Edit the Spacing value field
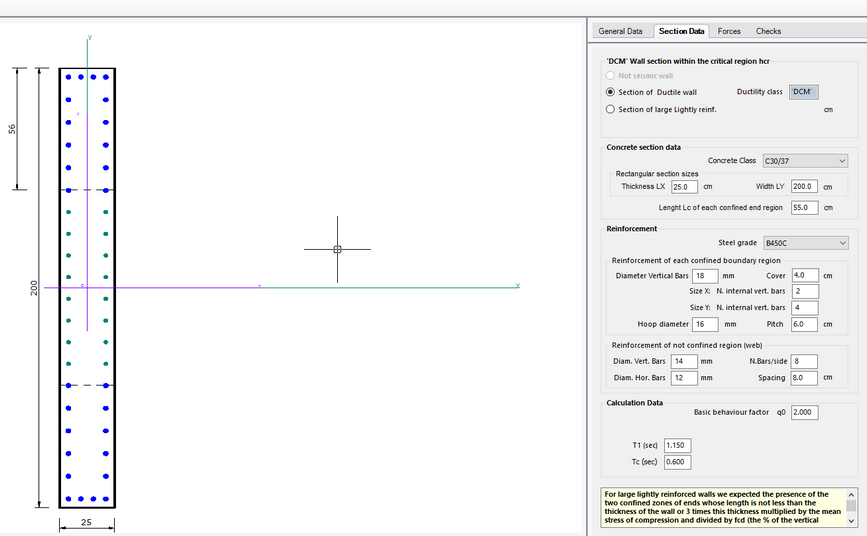 [x=804, y=378]
